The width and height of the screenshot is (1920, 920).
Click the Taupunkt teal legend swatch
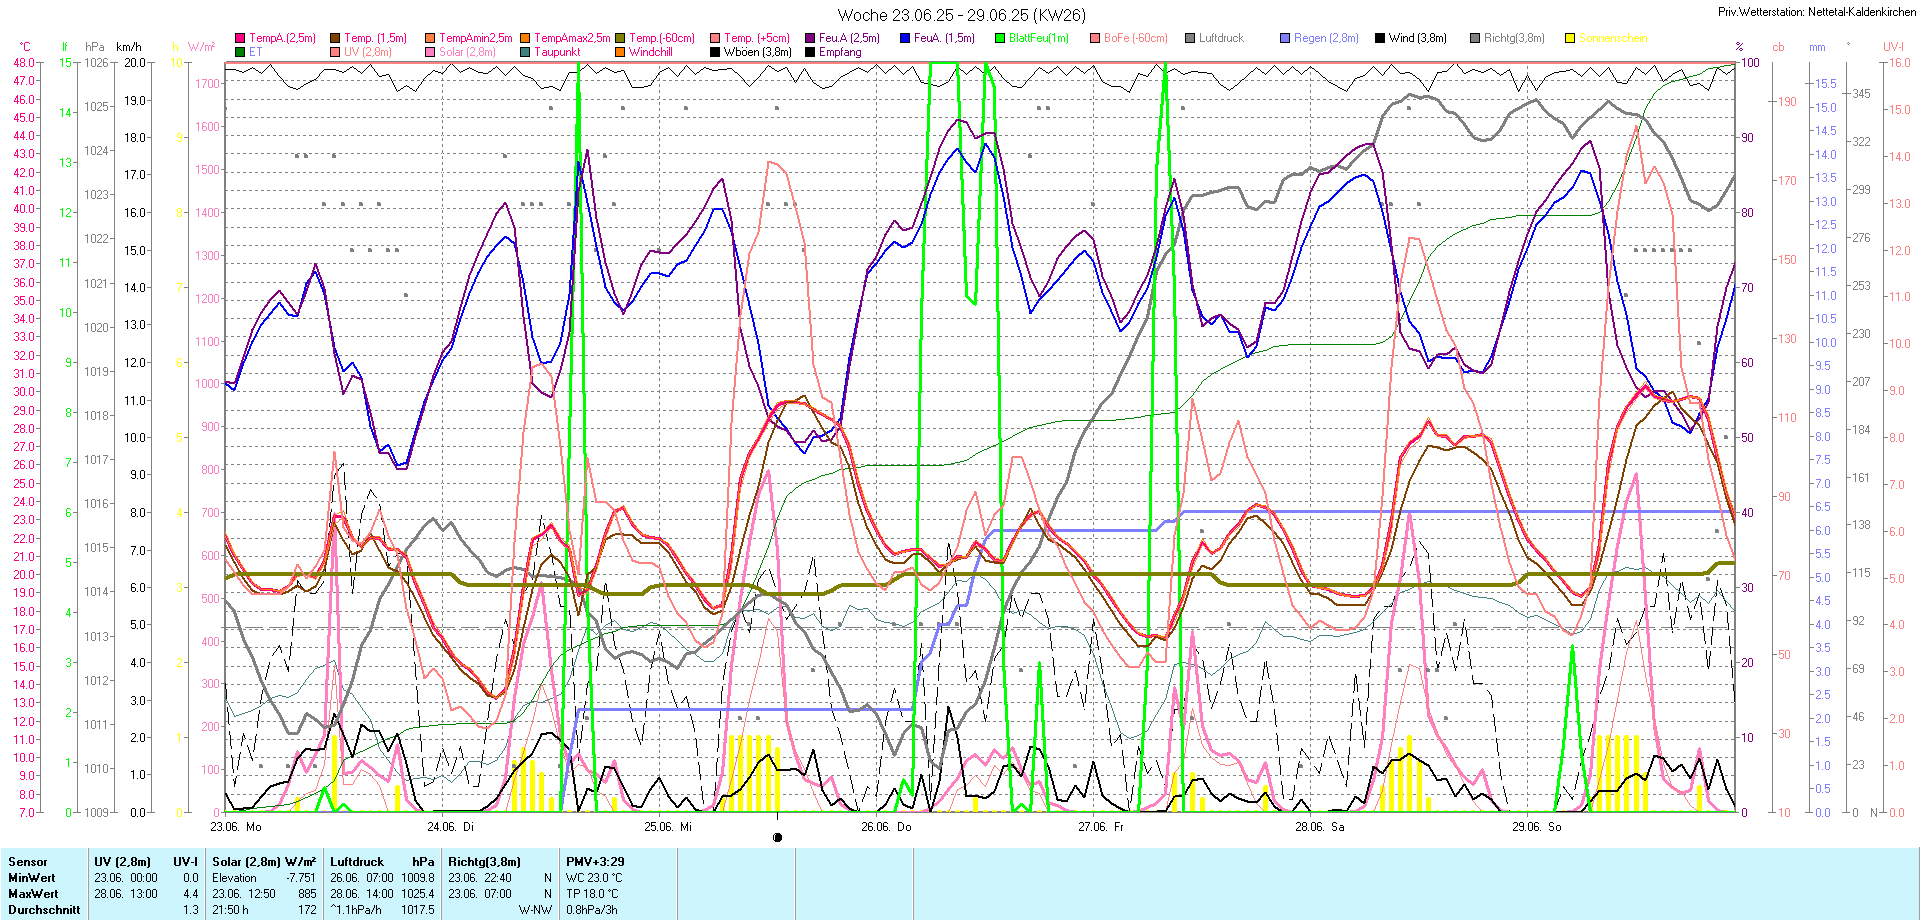tap(525, 52)
